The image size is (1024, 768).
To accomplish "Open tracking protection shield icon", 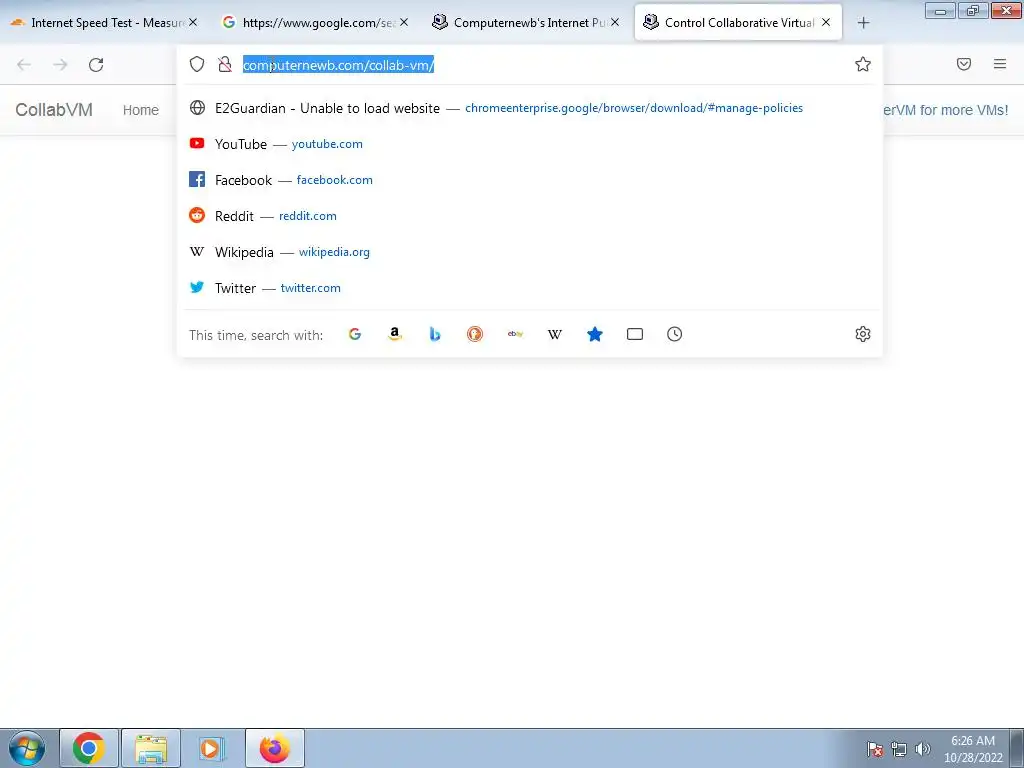I will pyautogui.click(x=197, y=64).
